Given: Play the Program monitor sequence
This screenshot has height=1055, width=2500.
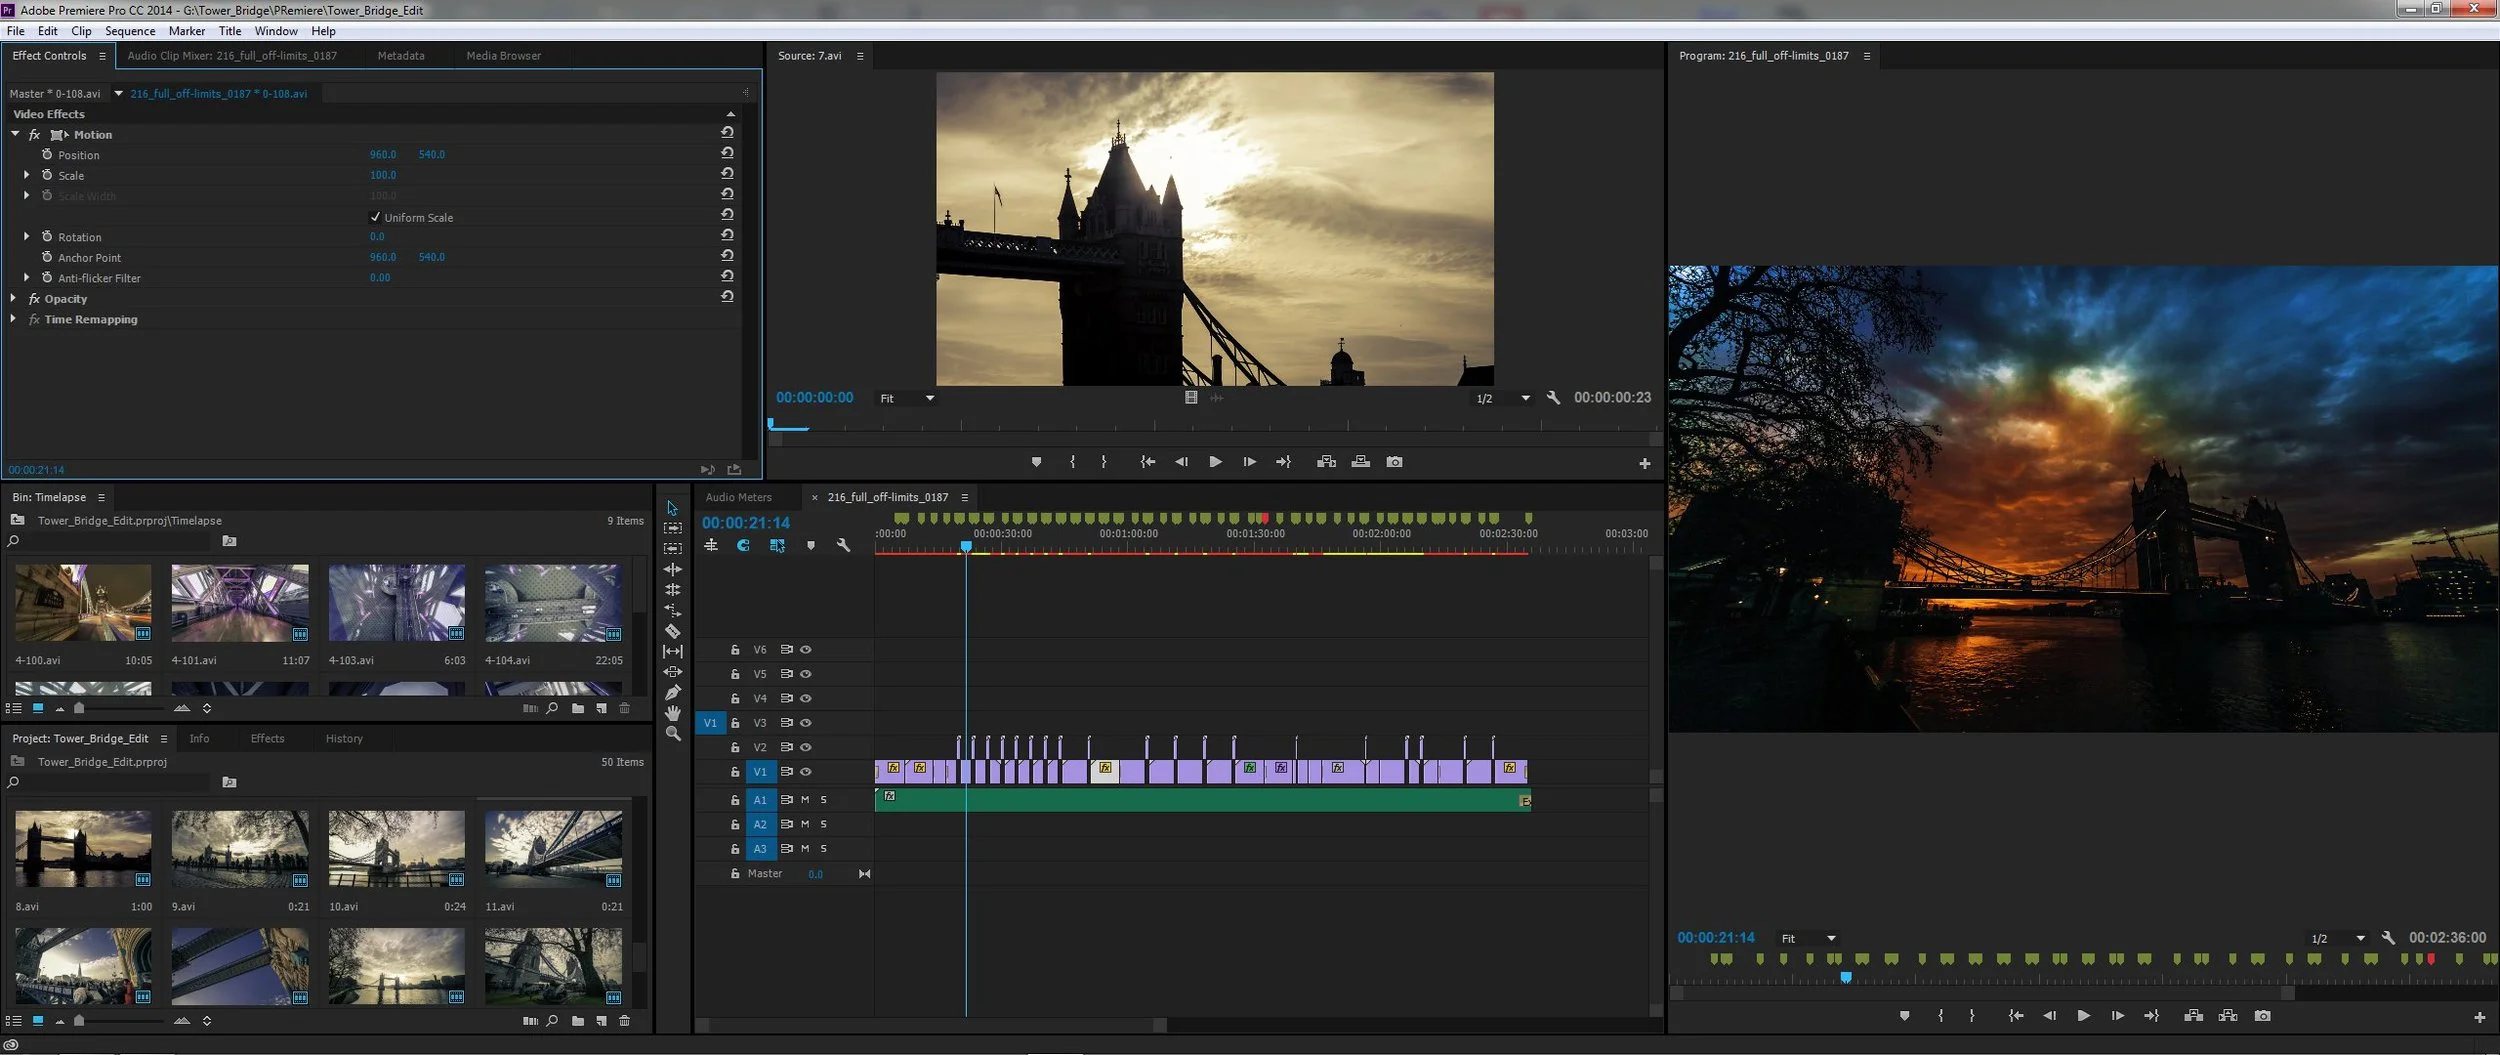Looking at the screenshot, I should 2083,1016.
